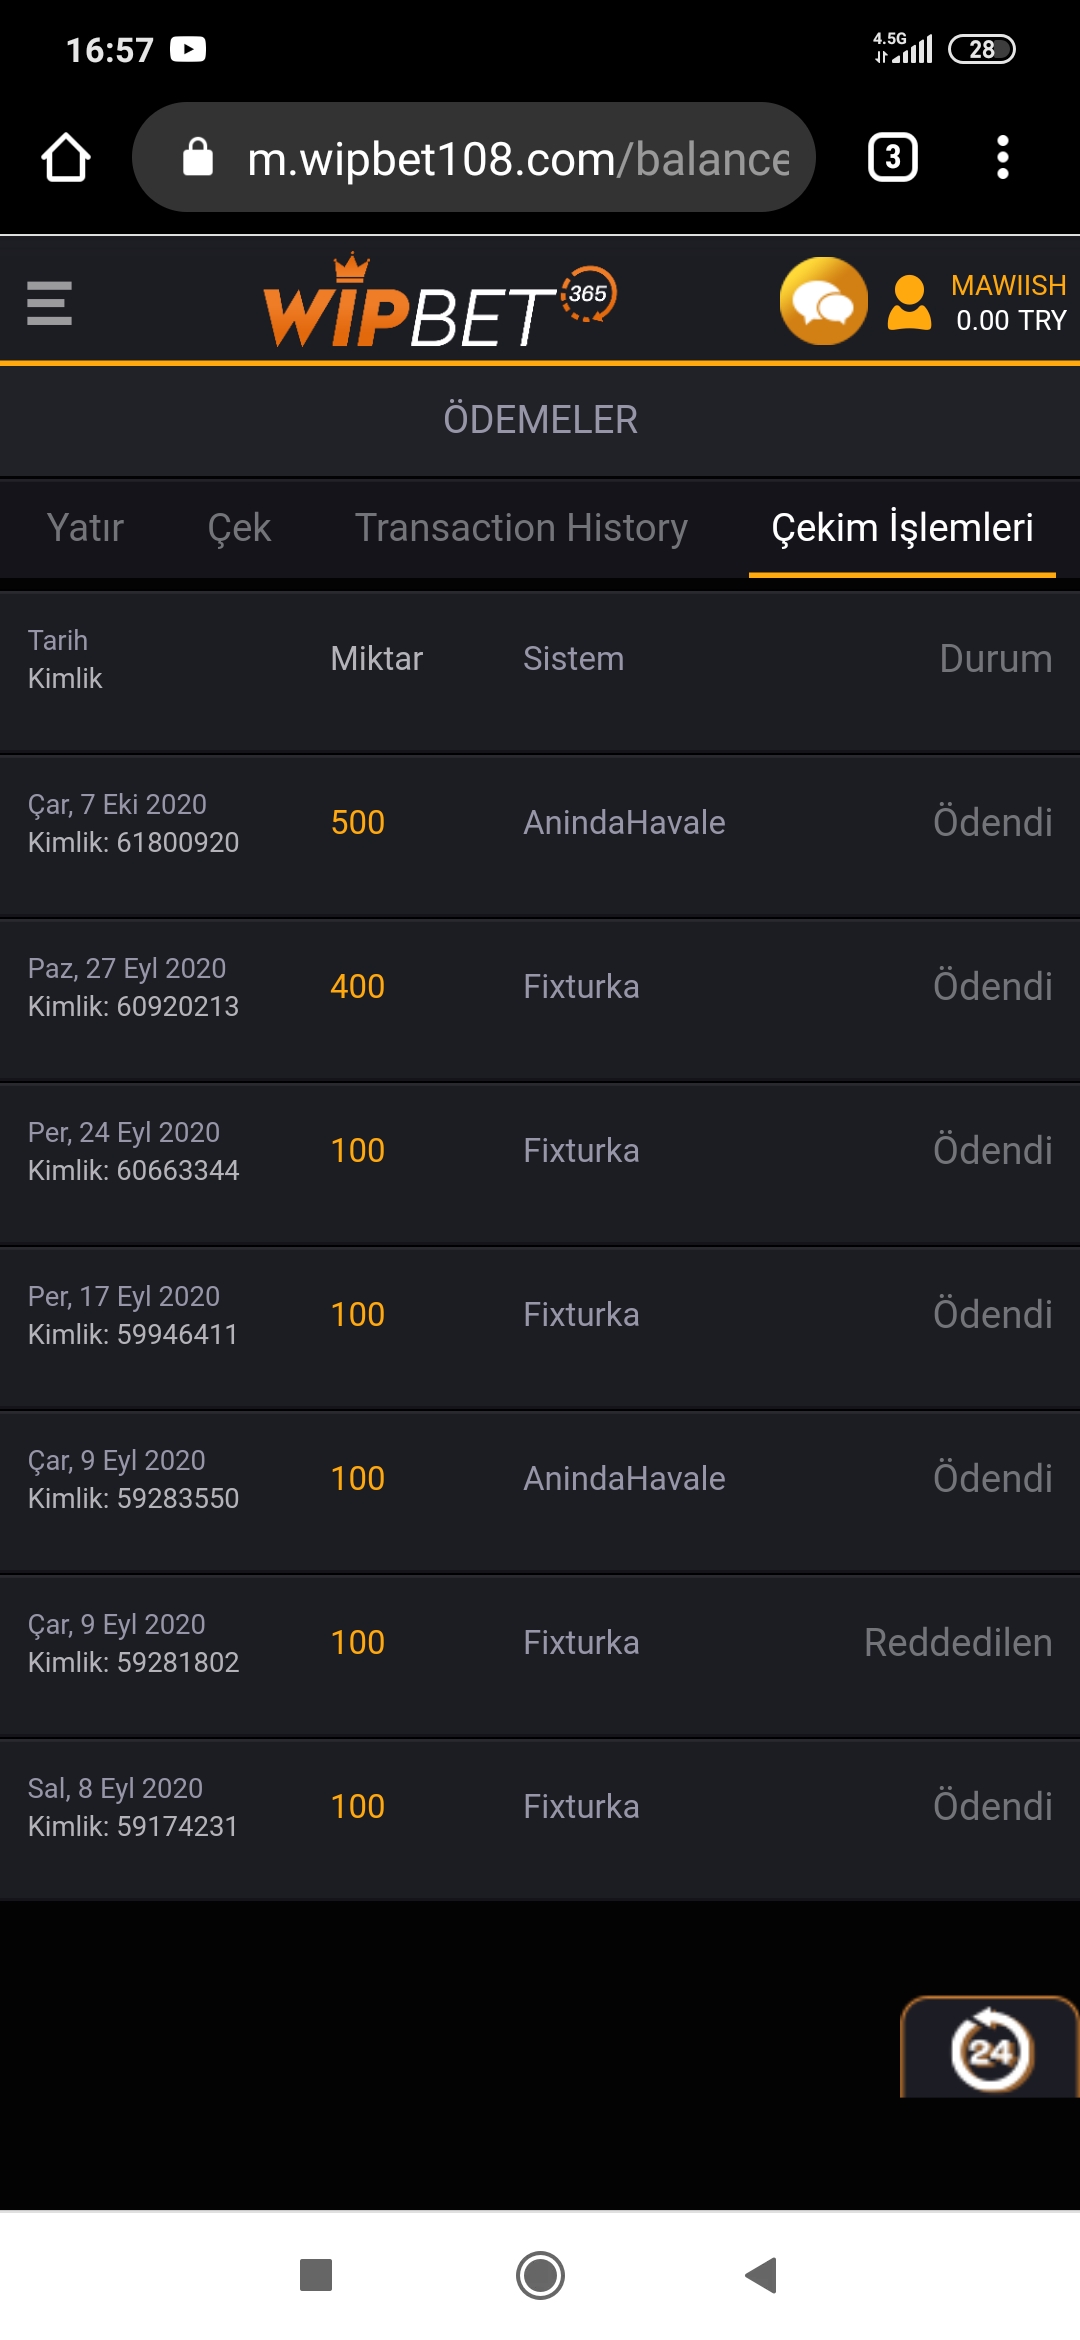1080x2340 pixels.
Task: Open live chat bubble icon
Action: click(x=823, y=301)
